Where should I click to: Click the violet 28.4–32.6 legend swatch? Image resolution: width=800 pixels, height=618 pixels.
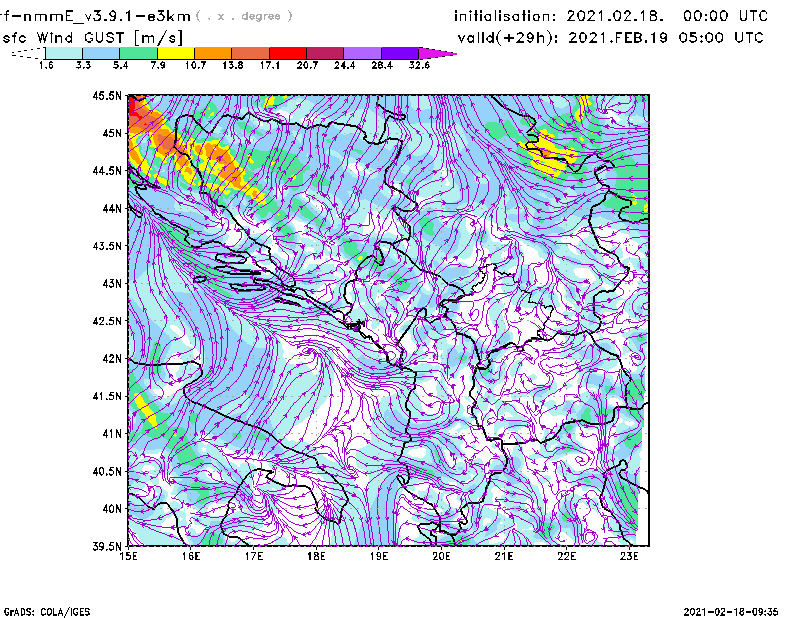[x=399, y=53]
